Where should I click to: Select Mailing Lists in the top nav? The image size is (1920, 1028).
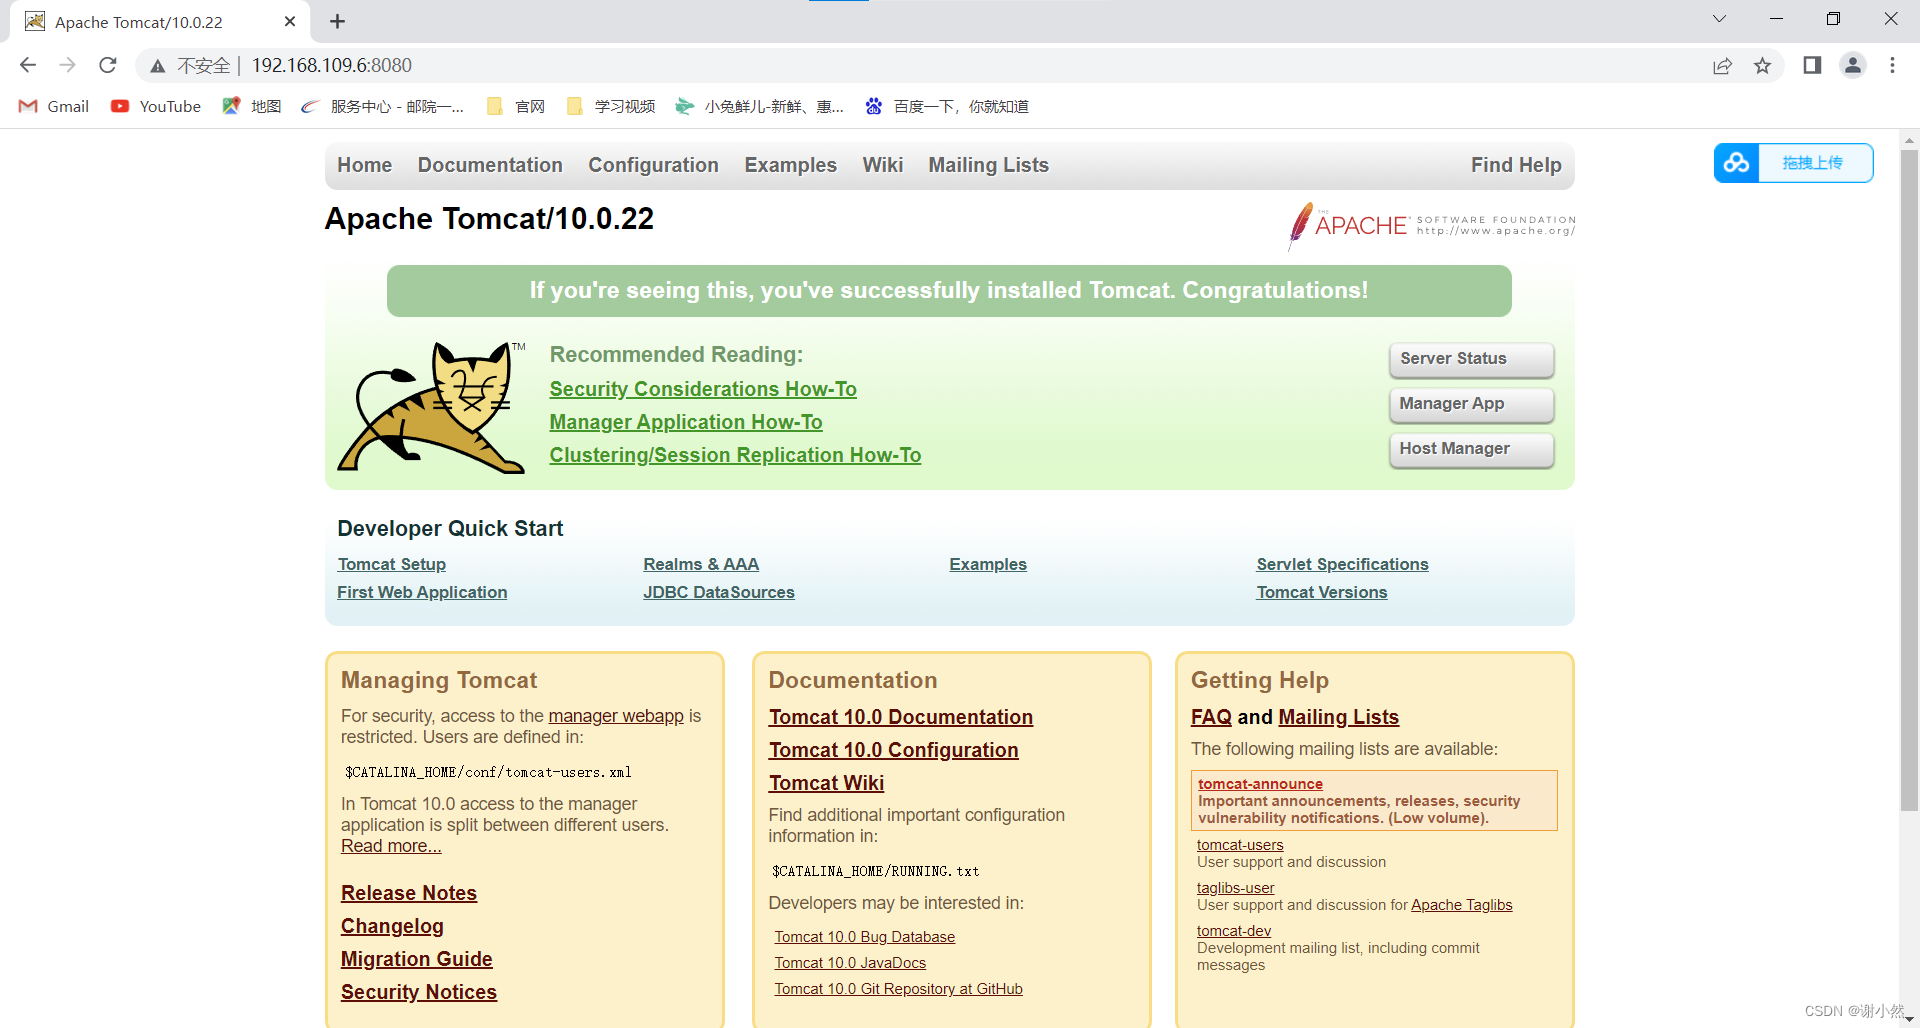point(988,165)
